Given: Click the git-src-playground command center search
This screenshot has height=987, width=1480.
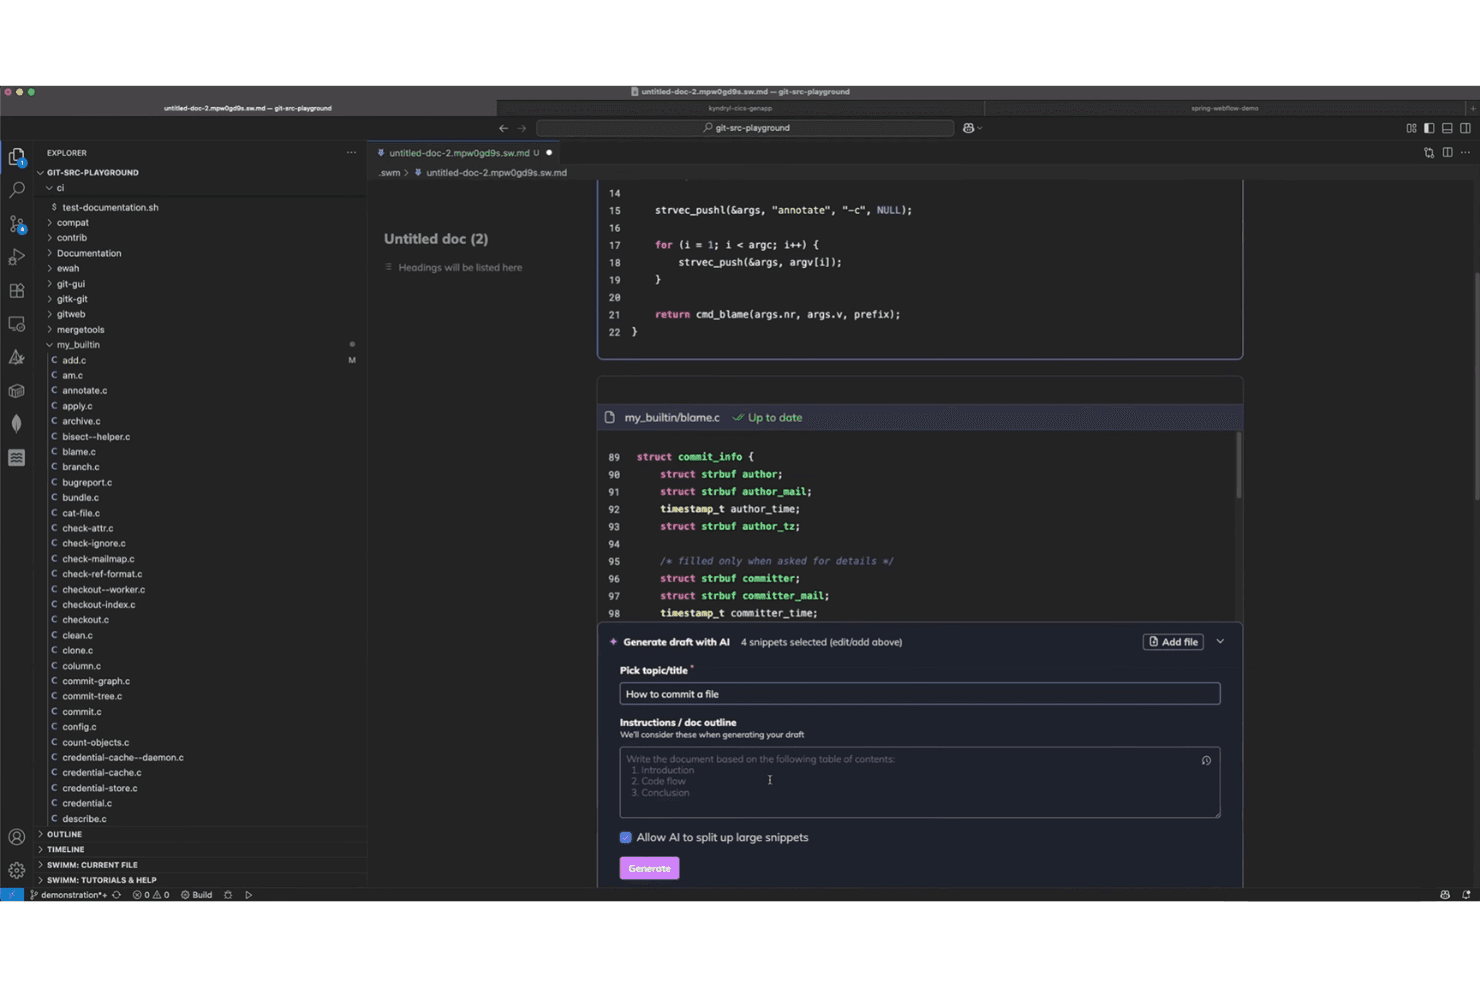Looking at the screenshot, I should pos(745,128).
